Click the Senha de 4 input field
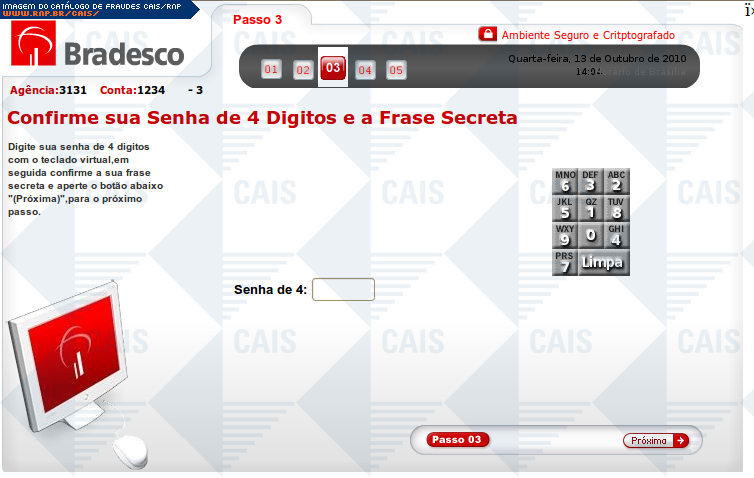This screenshot has height=478, width=754. point(343,289)
